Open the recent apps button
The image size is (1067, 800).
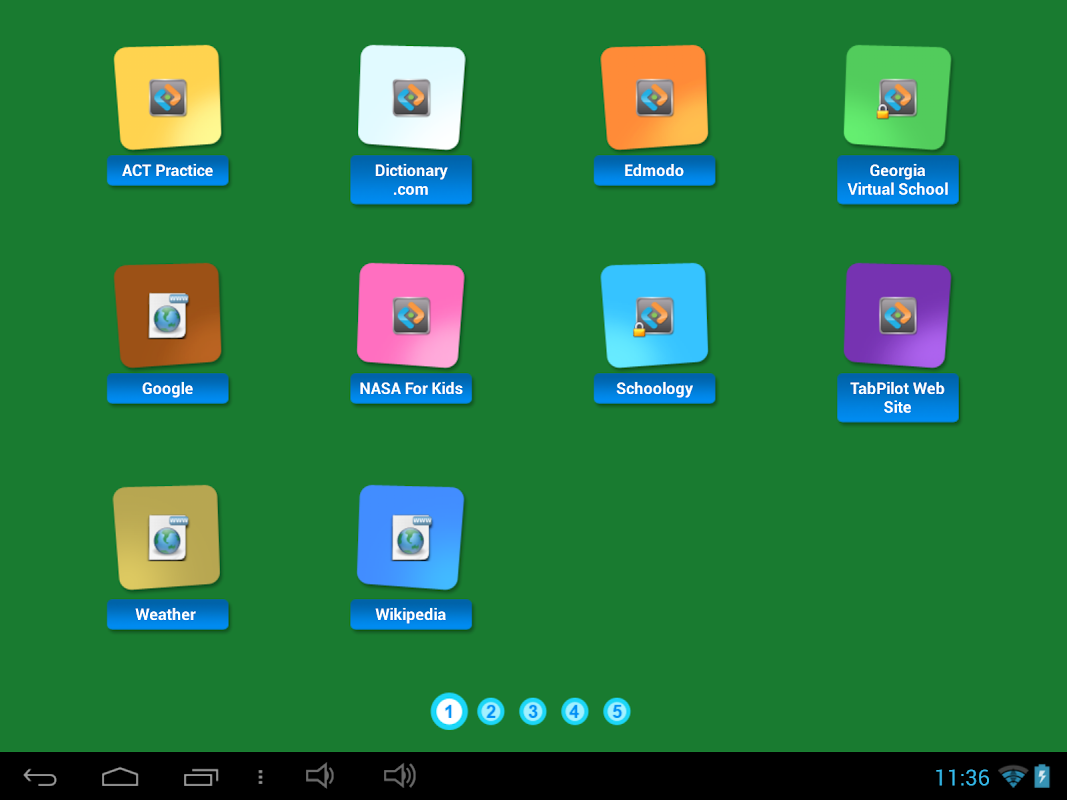coord(201,777)
